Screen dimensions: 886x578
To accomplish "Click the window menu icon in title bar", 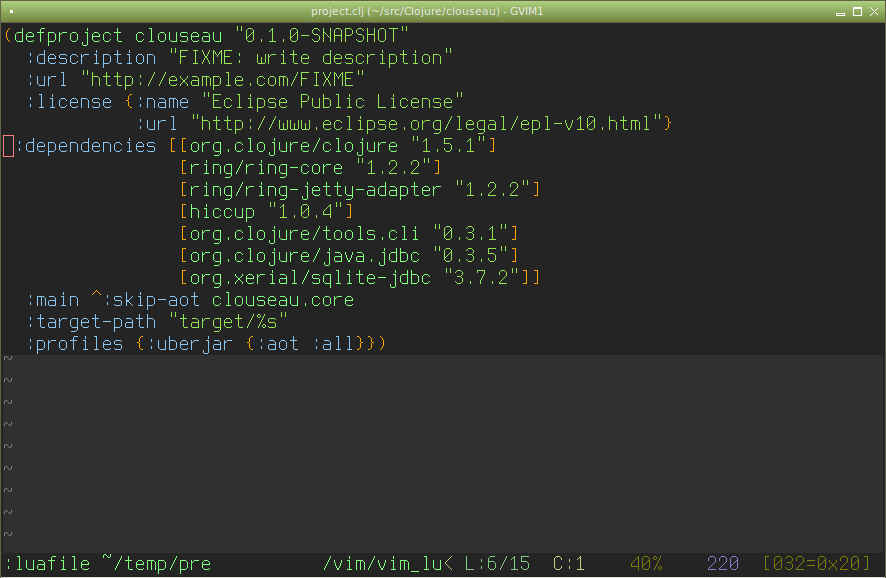I will [x=11, y=11].
